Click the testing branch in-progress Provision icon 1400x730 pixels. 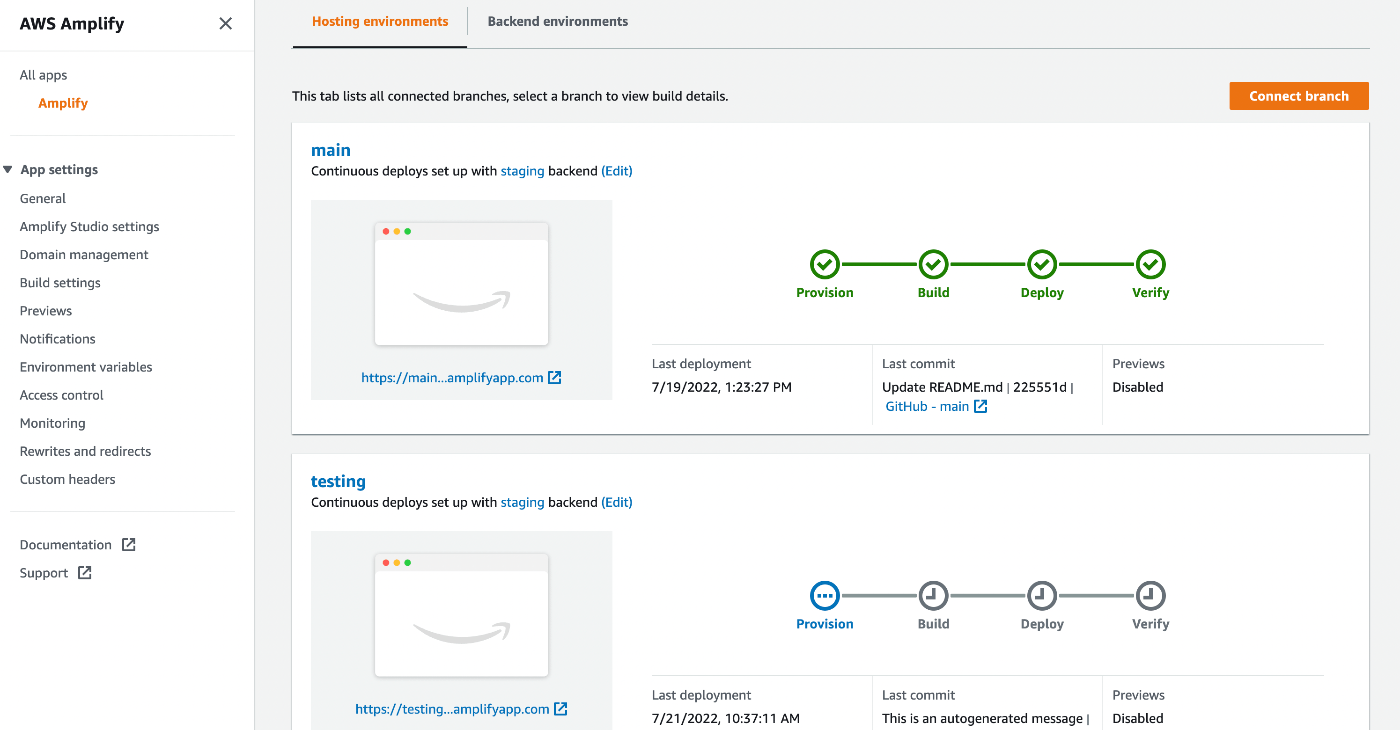(x=824, y=596)
